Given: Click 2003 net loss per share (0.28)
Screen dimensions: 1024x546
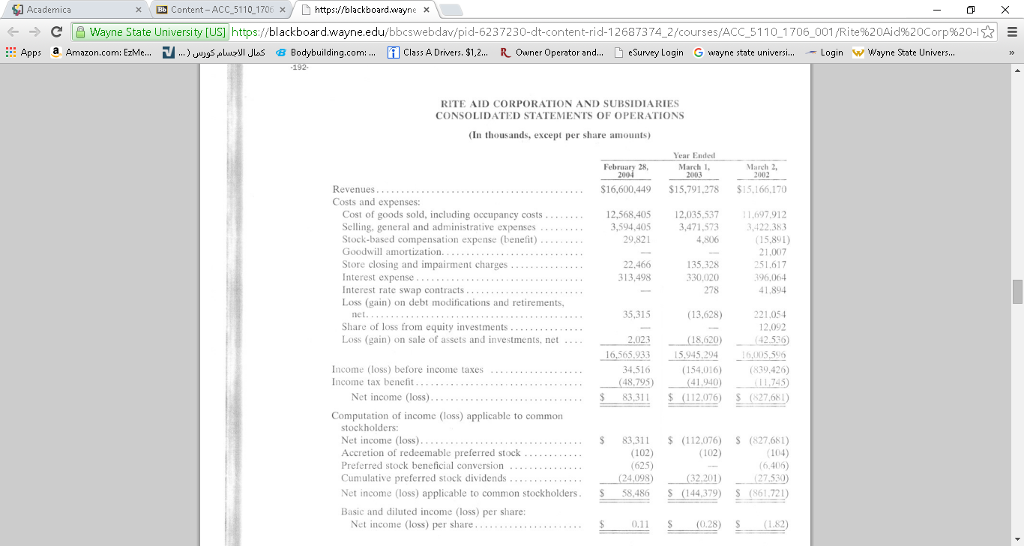Looking at the screenshot, I should pos(708,524).
